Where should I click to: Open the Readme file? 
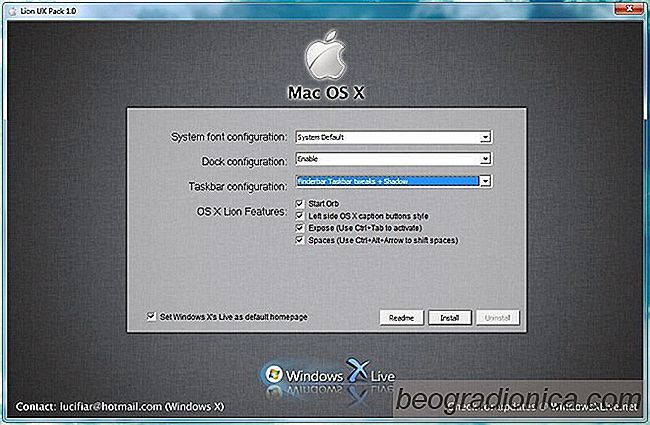click(x=401, y=318)
